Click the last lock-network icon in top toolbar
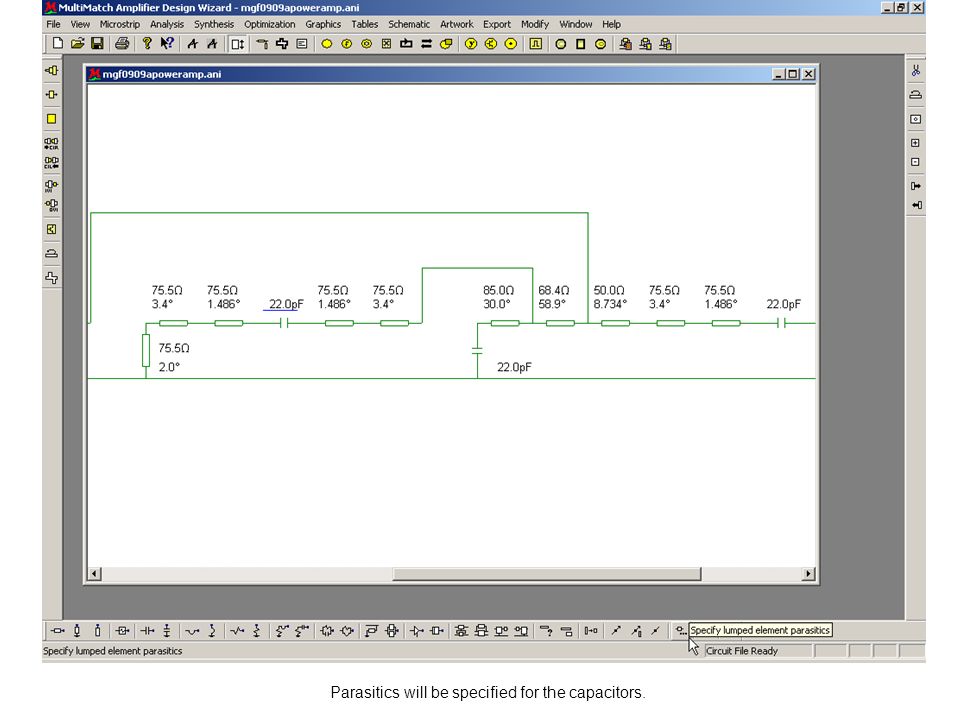 click(666, 43)
